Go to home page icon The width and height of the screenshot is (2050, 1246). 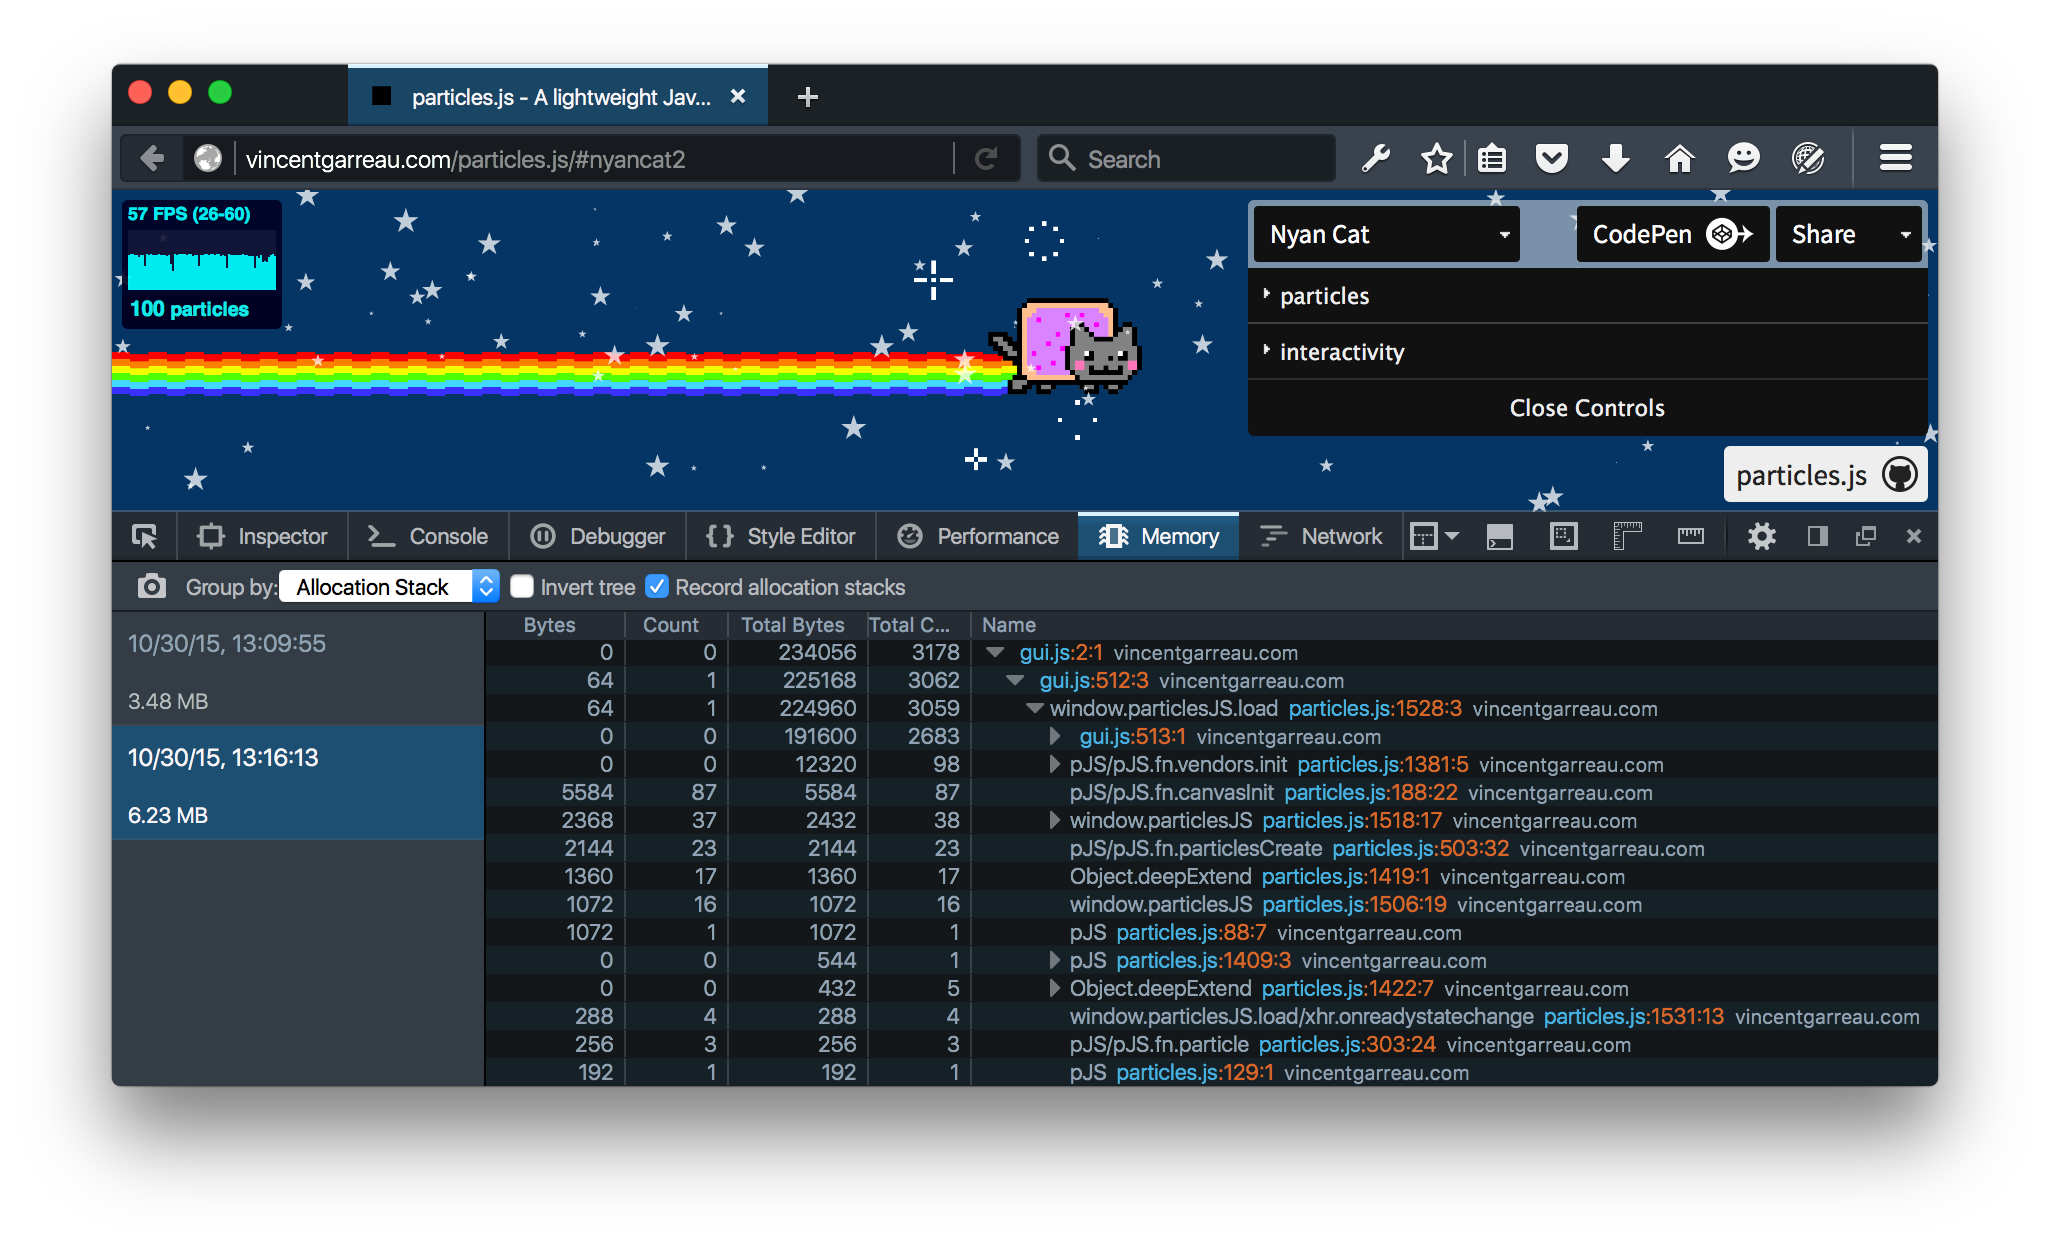pyautogui.click(x=1680, y=158)
